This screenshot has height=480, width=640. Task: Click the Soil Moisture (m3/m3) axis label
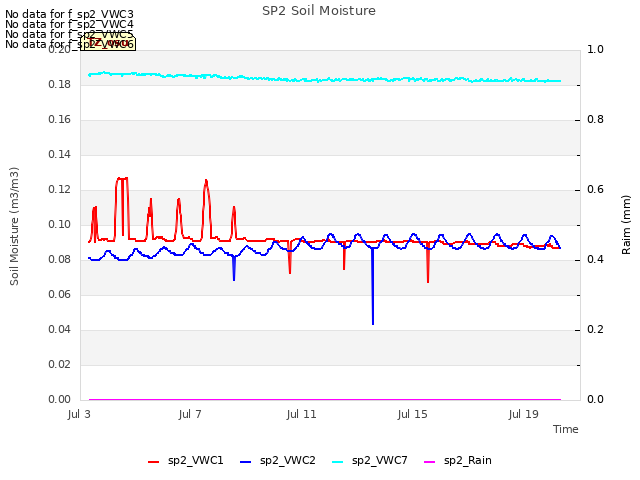(x=14, y=226)
